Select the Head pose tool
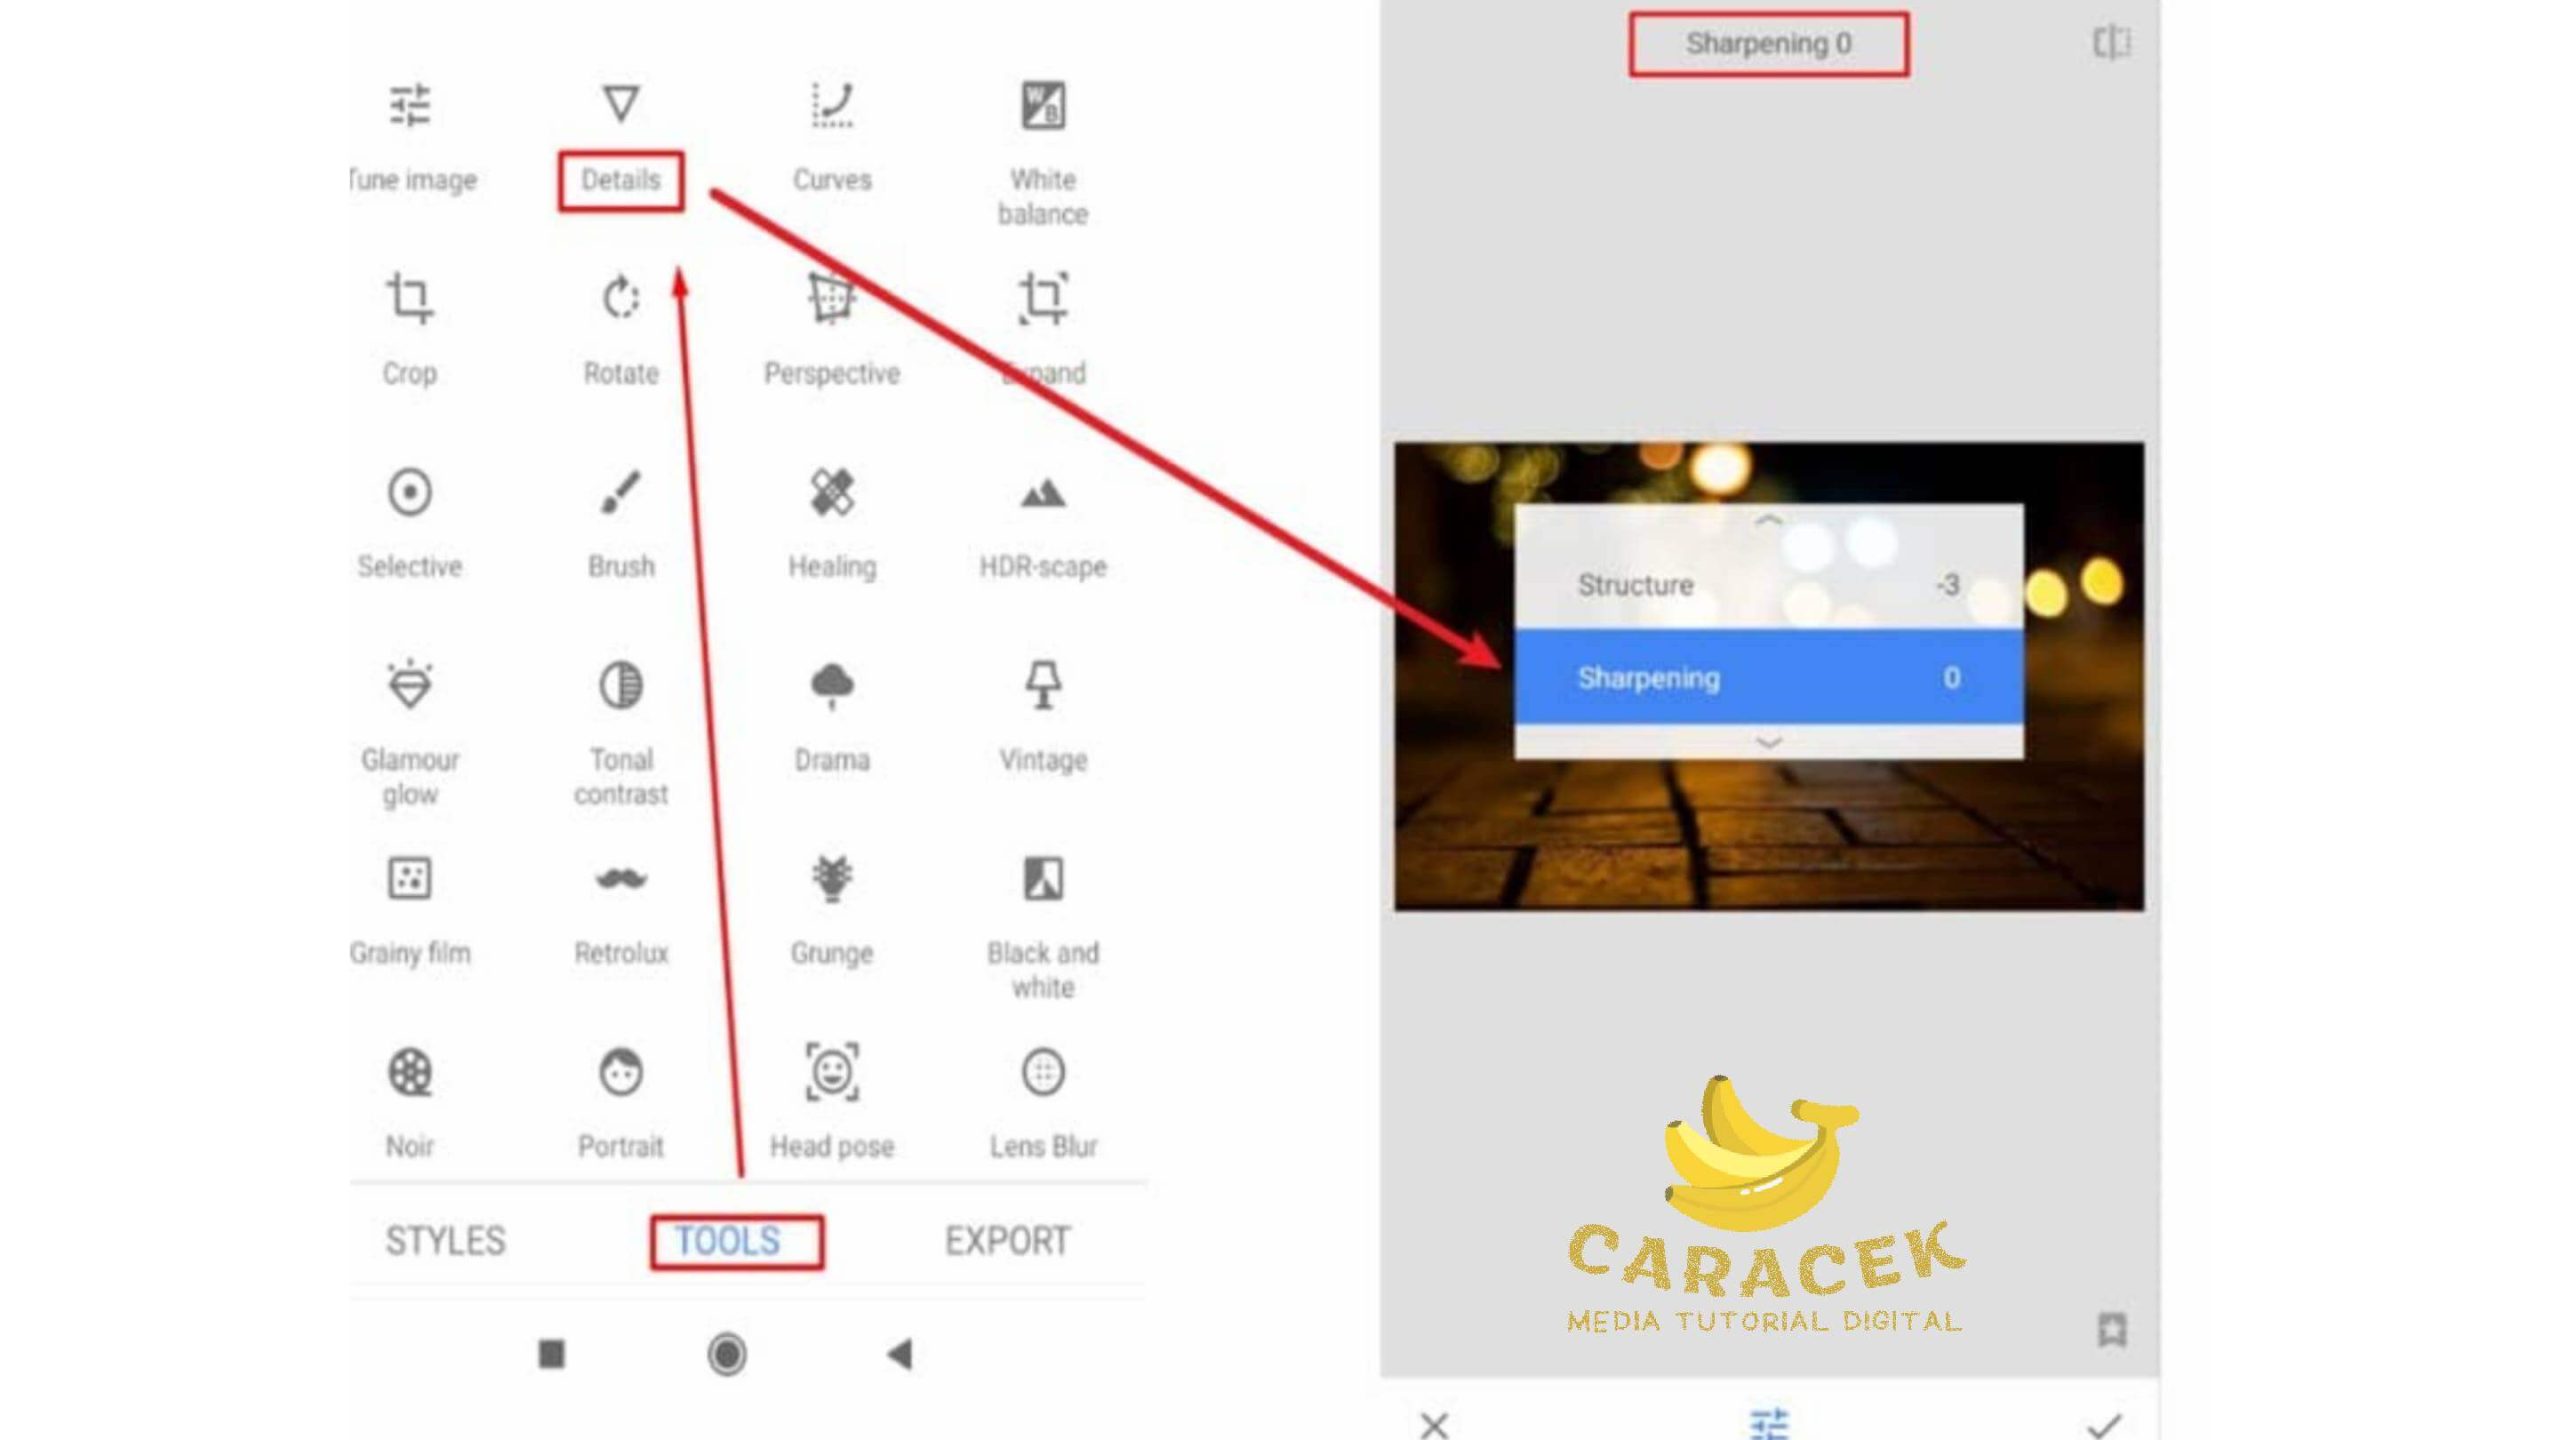The width and height of the screenshot is (2560, 1440). (830, 1099)
